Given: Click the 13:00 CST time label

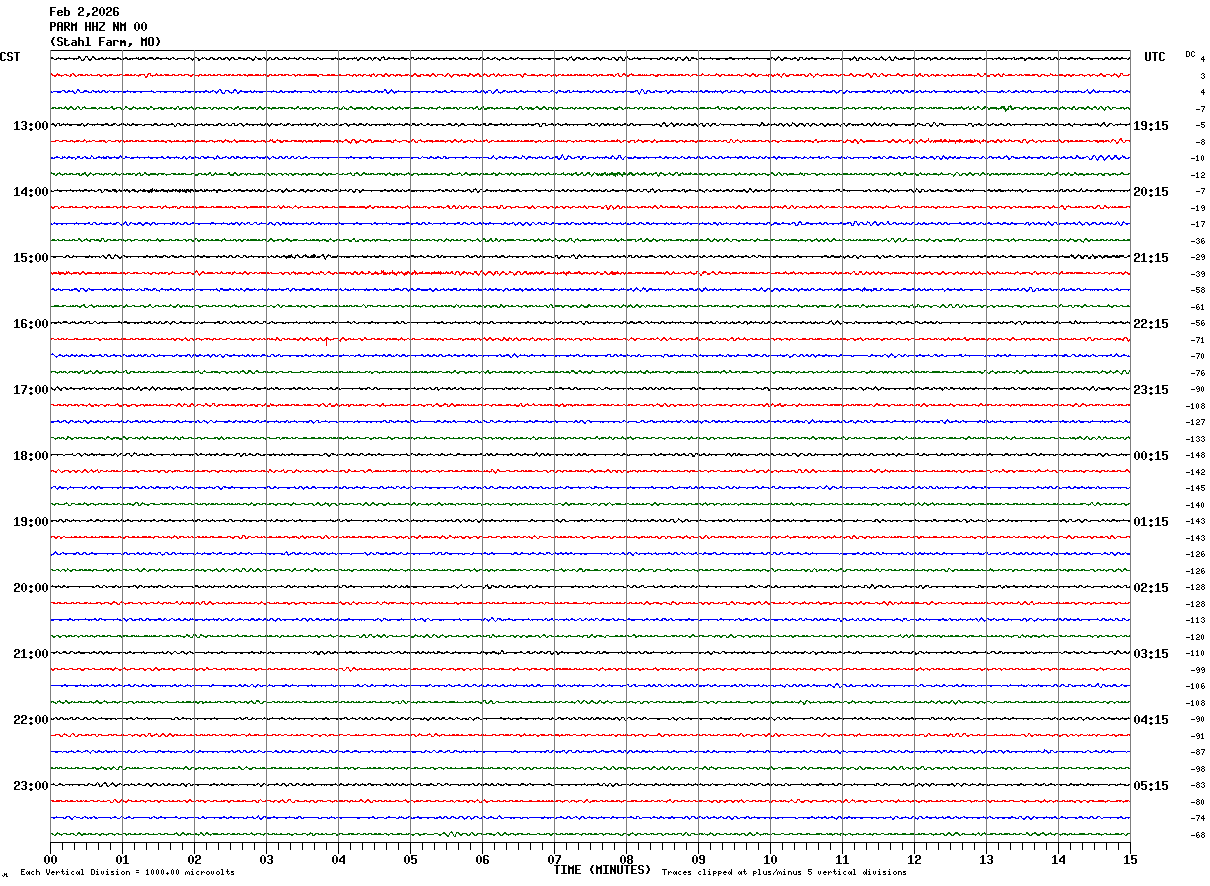Looking at the screenshot, I should 30,126.
